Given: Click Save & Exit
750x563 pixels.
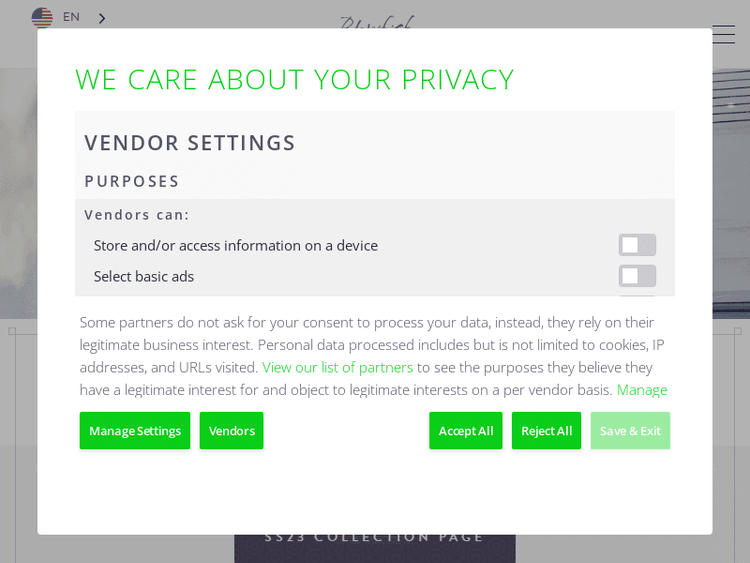Looking at the screenshot, I should [630, 431].
